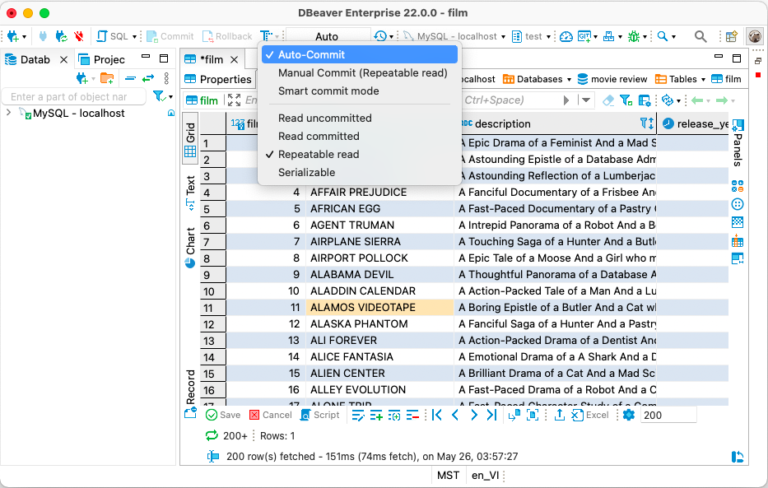Image resolution: width=768 pixels, height=488 pixels.
Task: Toggle the Record view mode
Action: (x=190, y=393)
